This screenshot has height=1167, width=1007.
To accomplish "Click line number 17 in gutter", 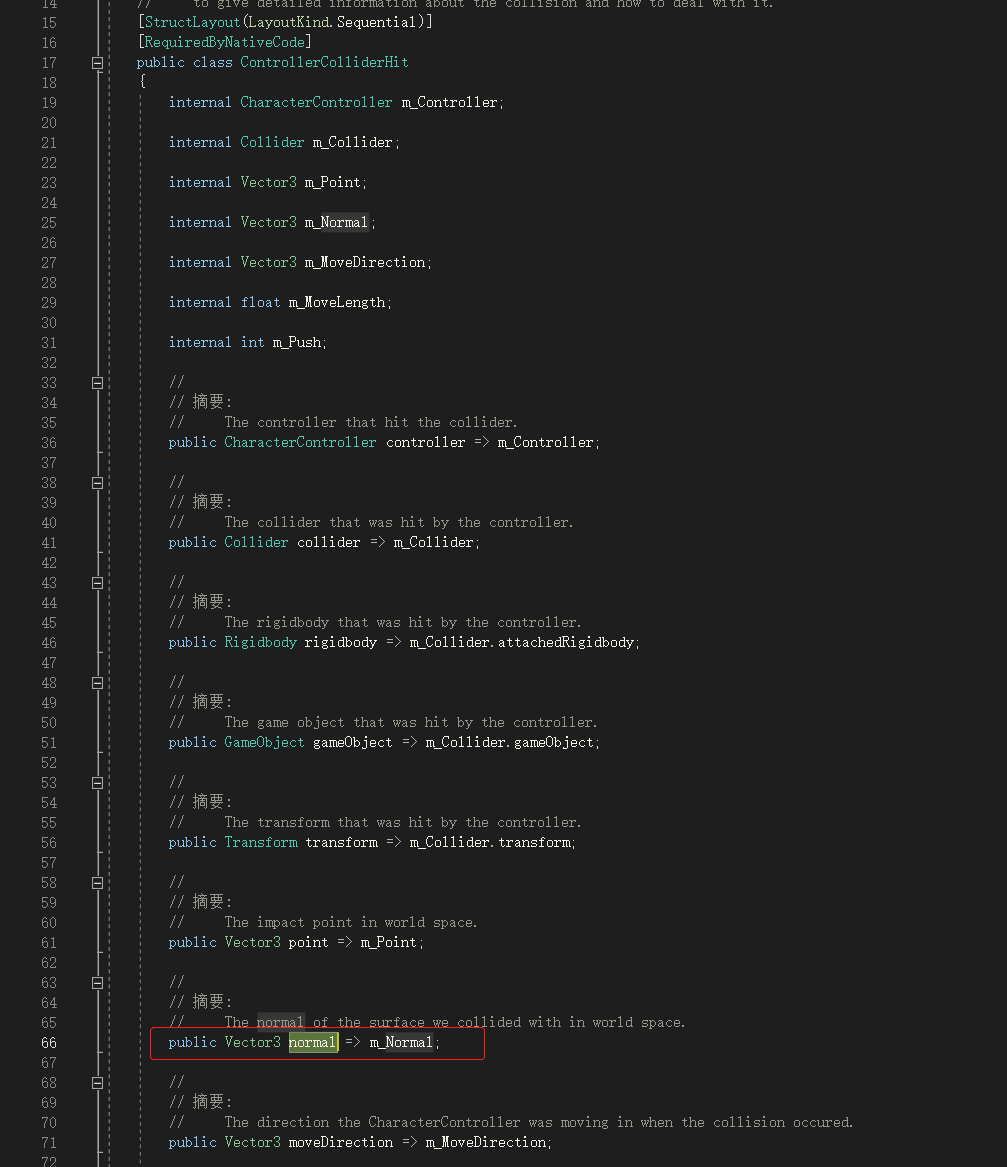I will (x=49, y=63).
